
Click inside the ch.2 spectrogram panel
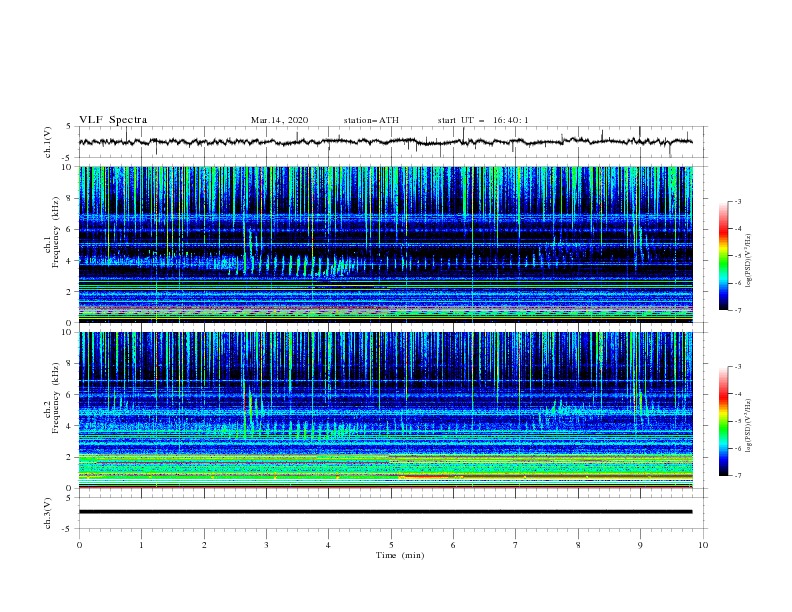coord(386,410)
